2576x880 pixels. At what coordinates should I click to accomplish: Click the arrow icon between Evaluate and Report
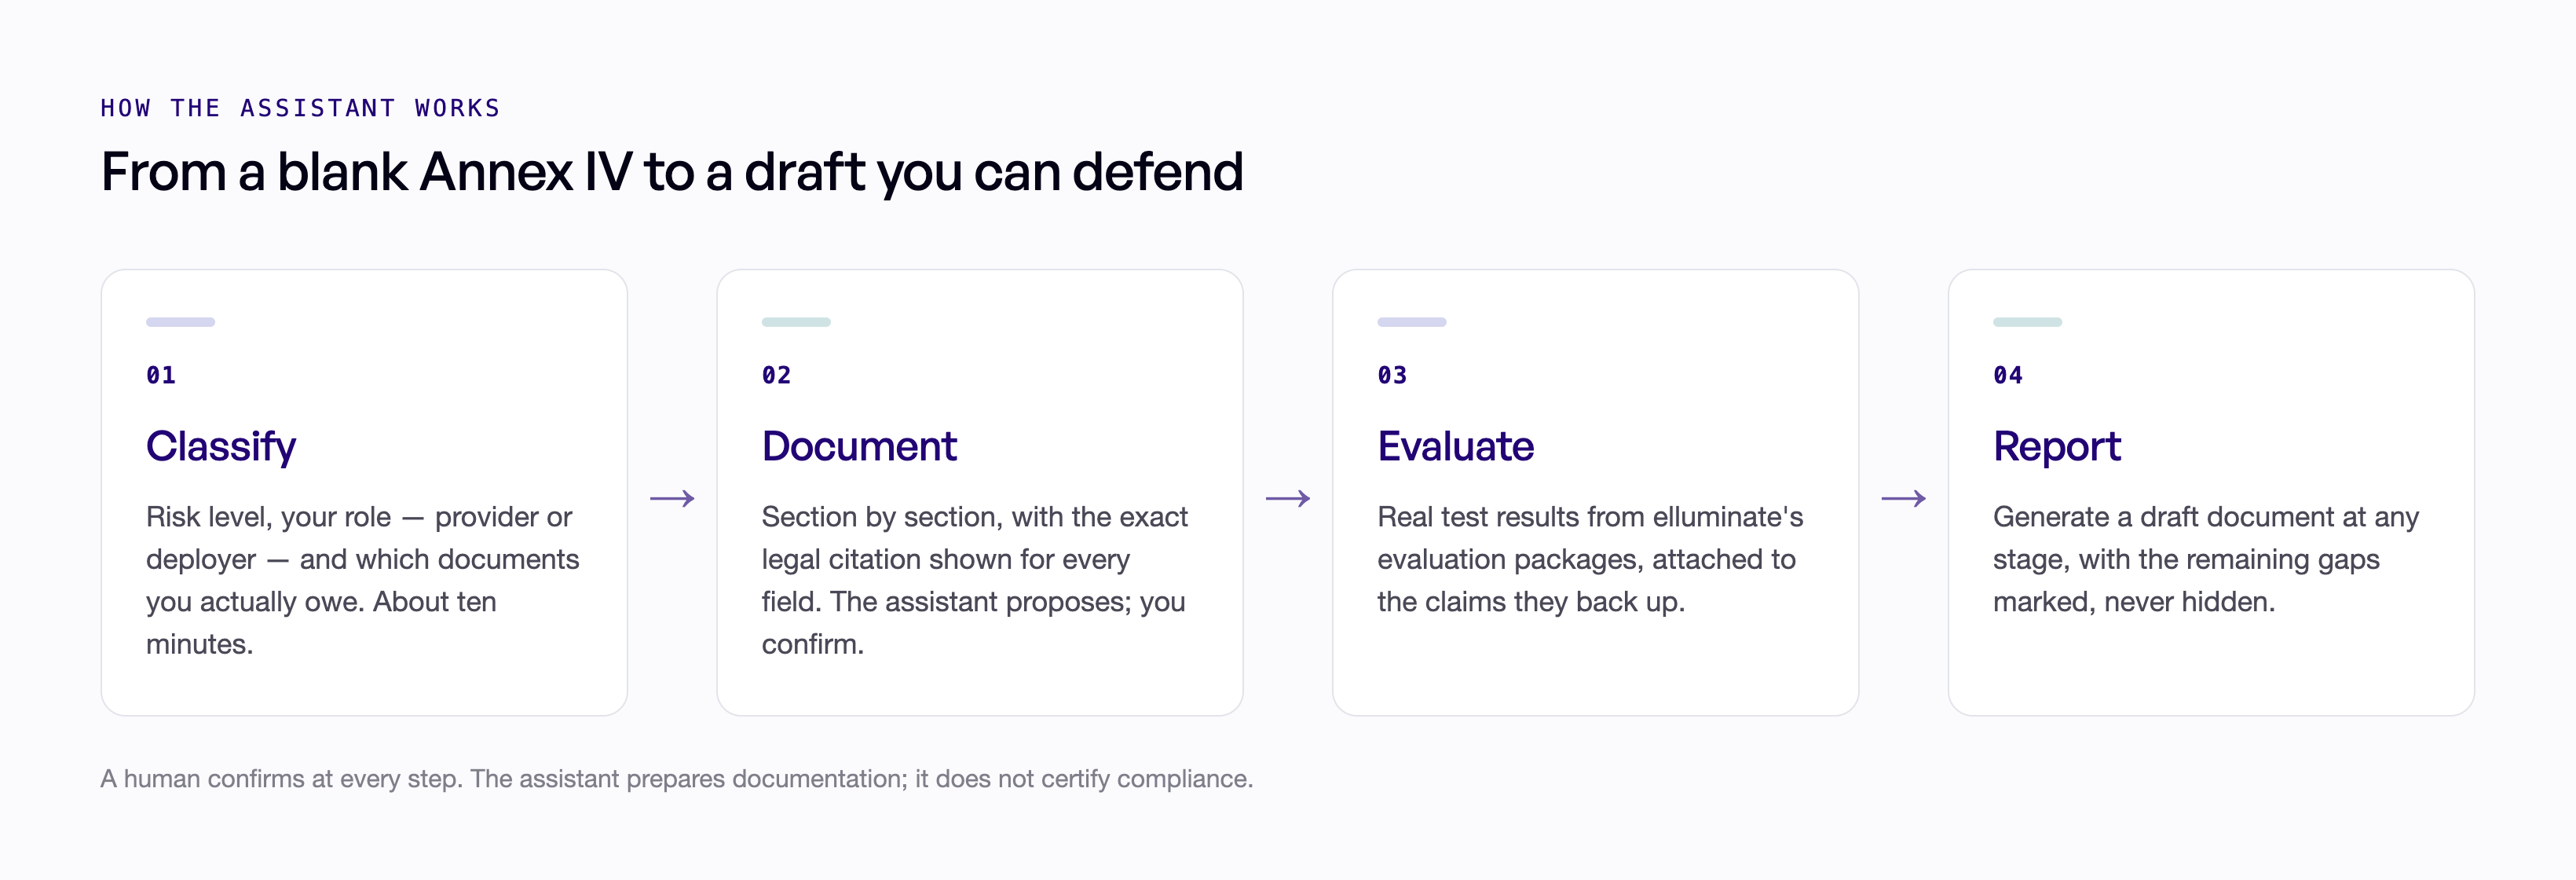coord(1904,498)
